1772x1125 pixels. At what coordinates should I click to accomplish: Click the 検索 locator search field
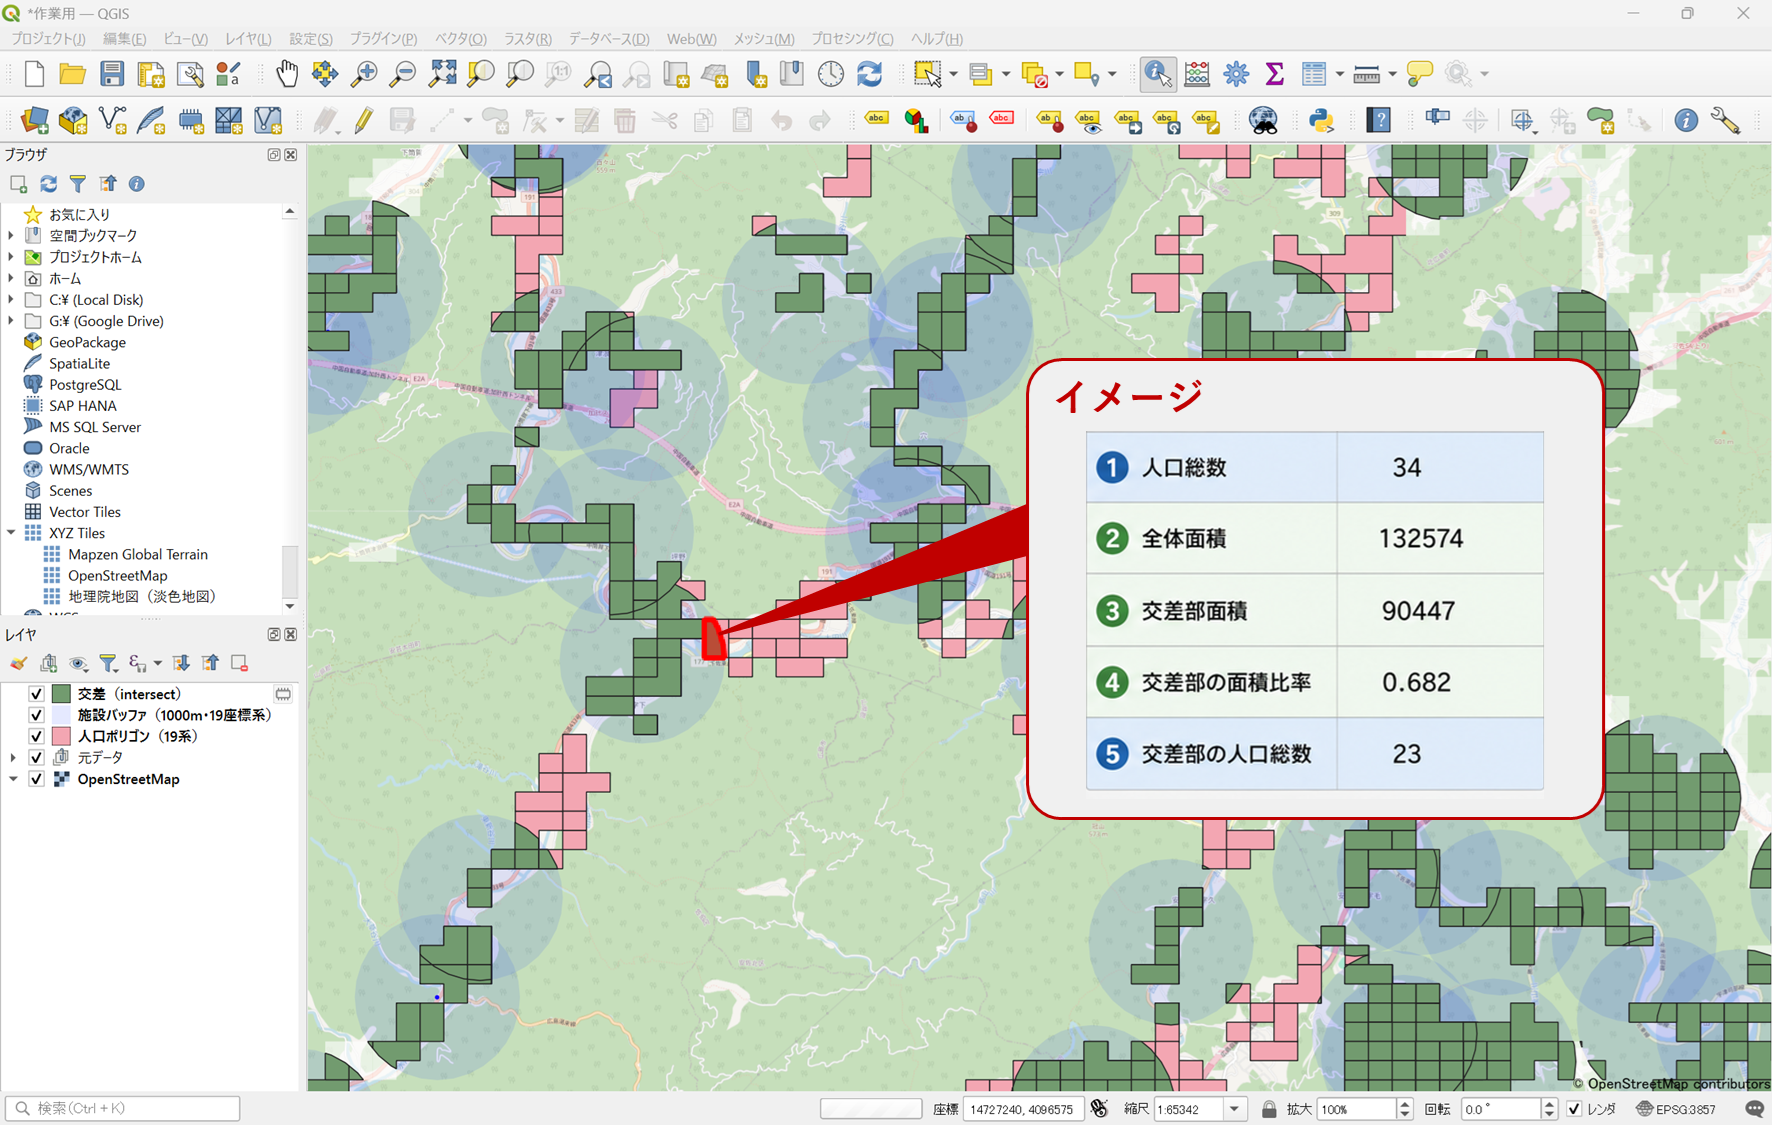(123, 1108)
